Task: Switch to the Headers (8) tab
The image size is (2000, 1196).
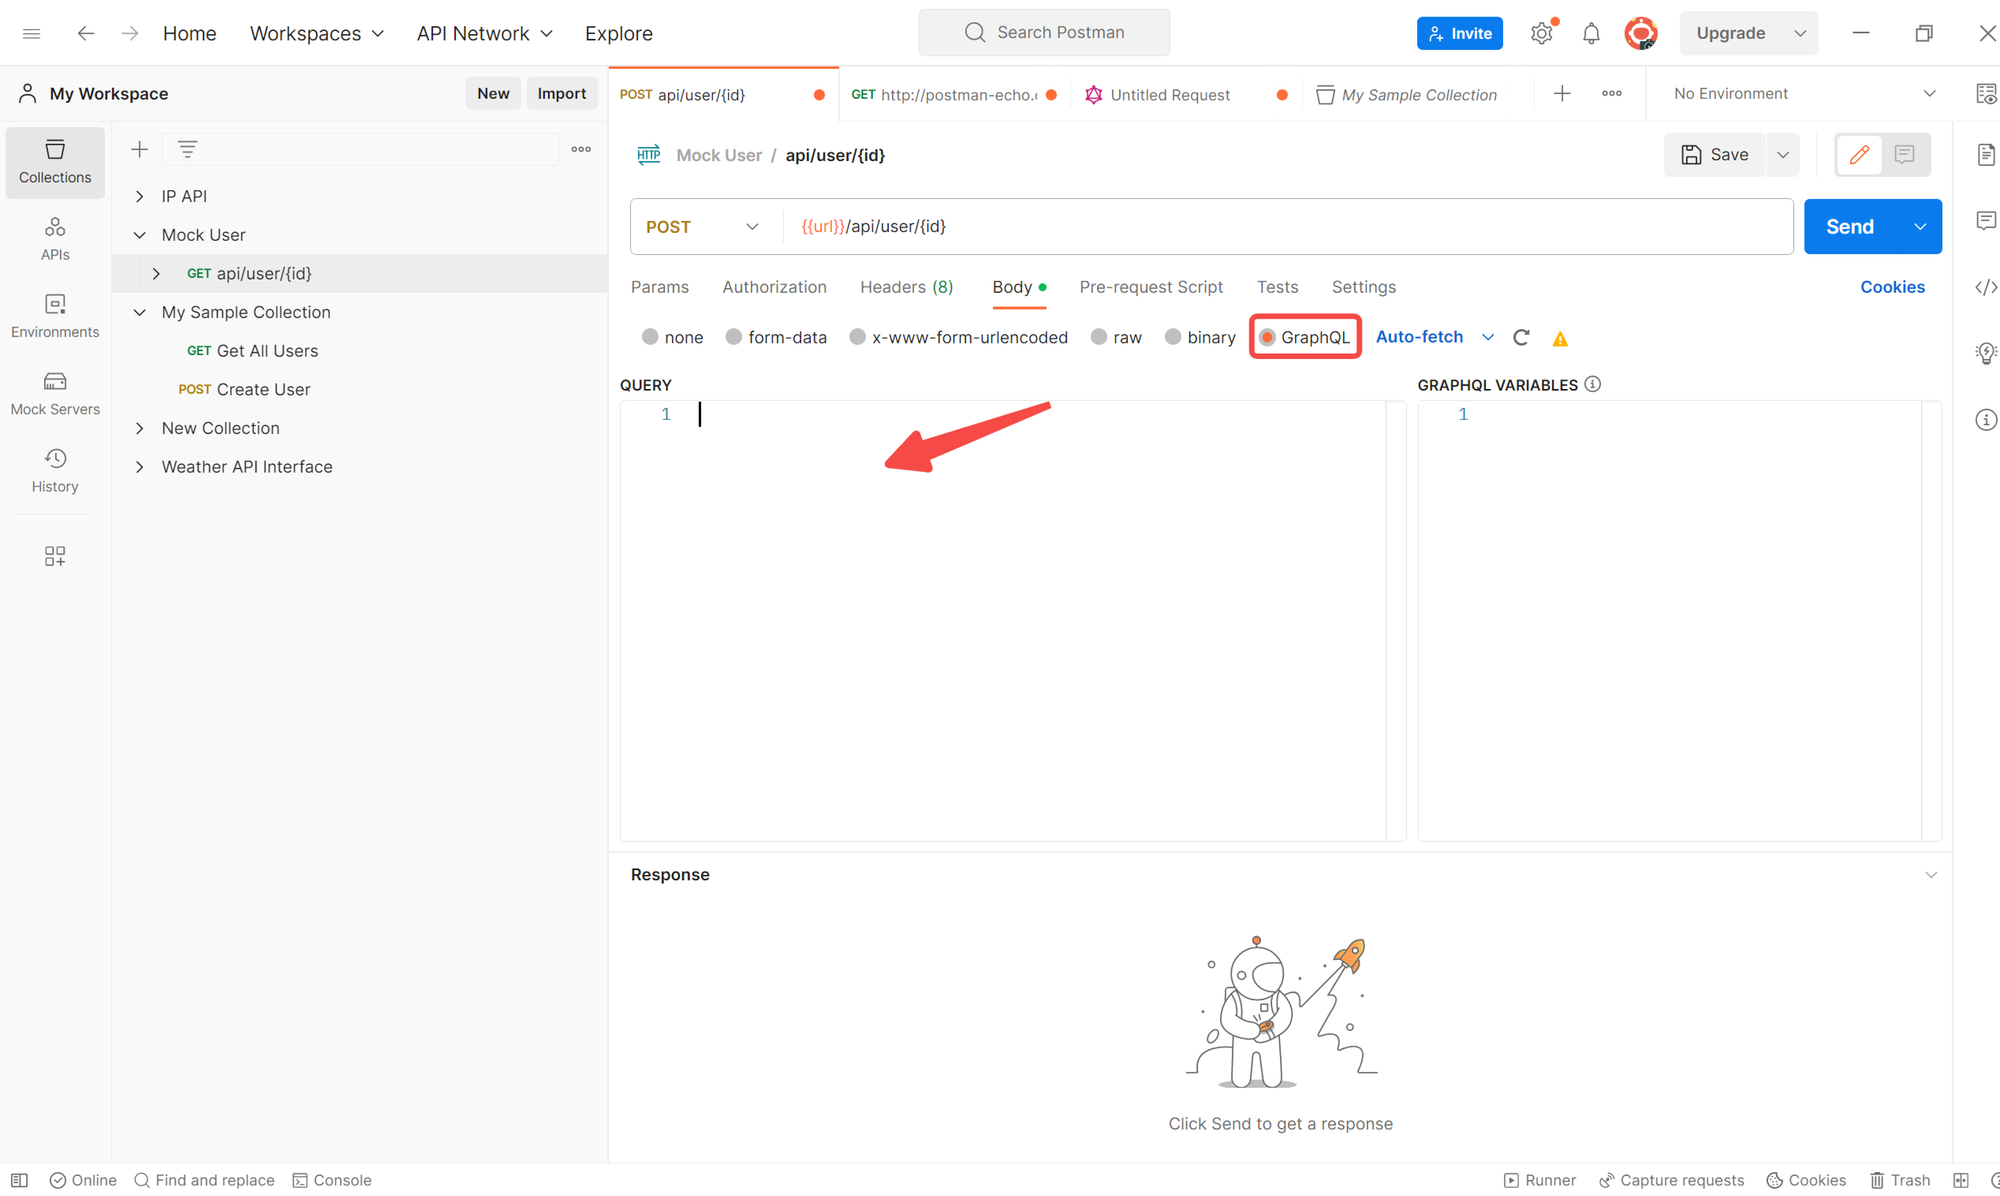Action: [906, 287]
